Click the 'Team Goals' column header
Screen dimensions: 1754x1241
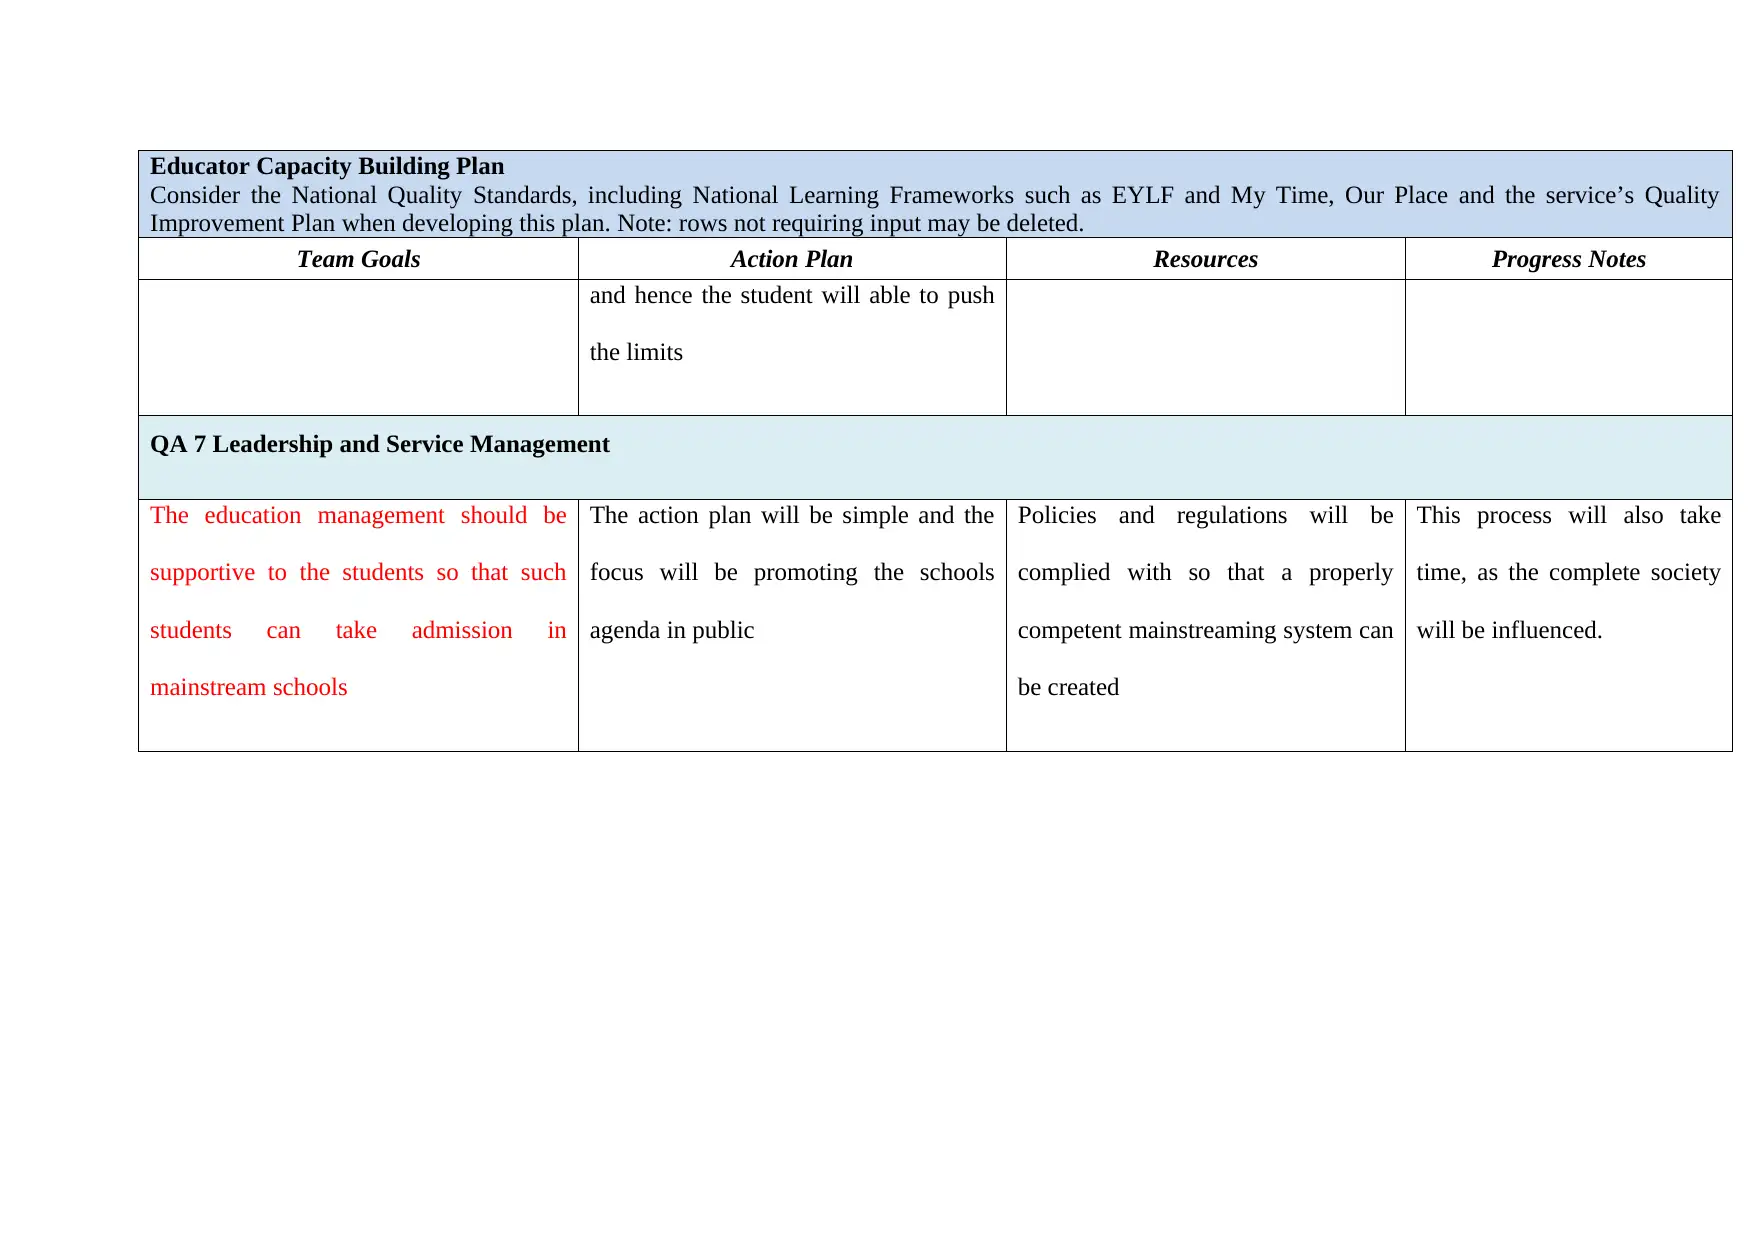[x=358, y=259]
